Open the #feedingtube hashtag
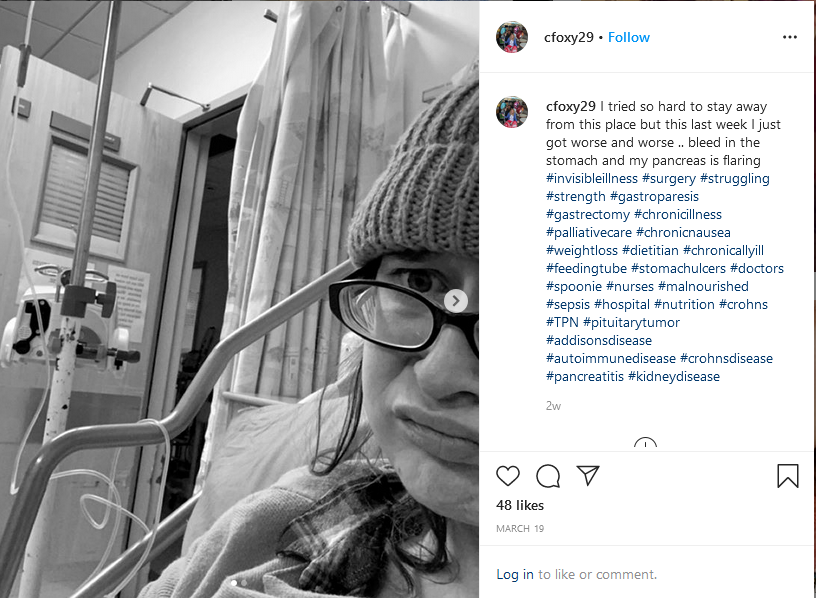Image resolution: width=816 pixels, height=598 pixels. coord(586,269)
